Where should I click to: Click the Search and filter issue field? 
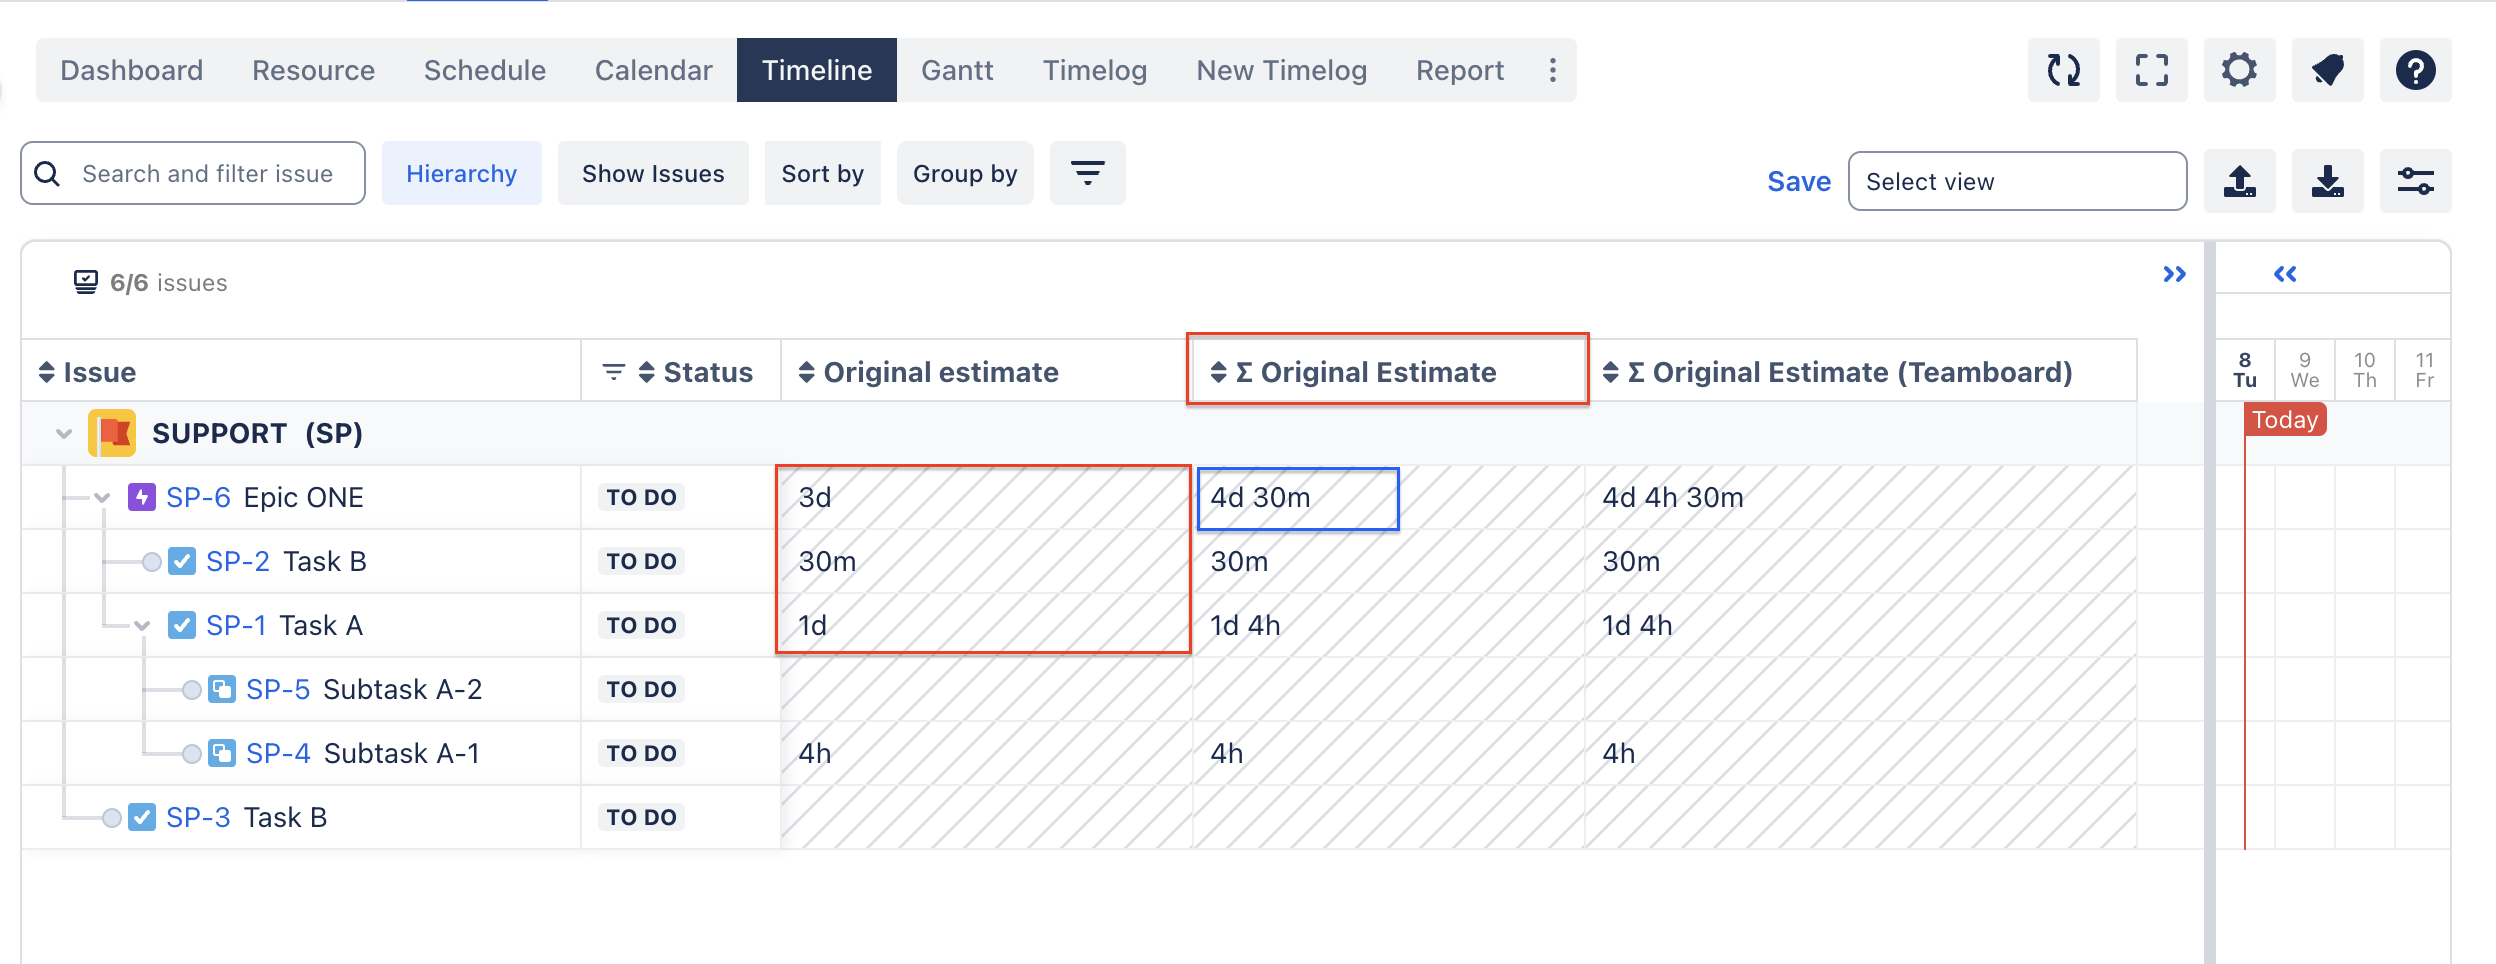(x=207, y=174)
